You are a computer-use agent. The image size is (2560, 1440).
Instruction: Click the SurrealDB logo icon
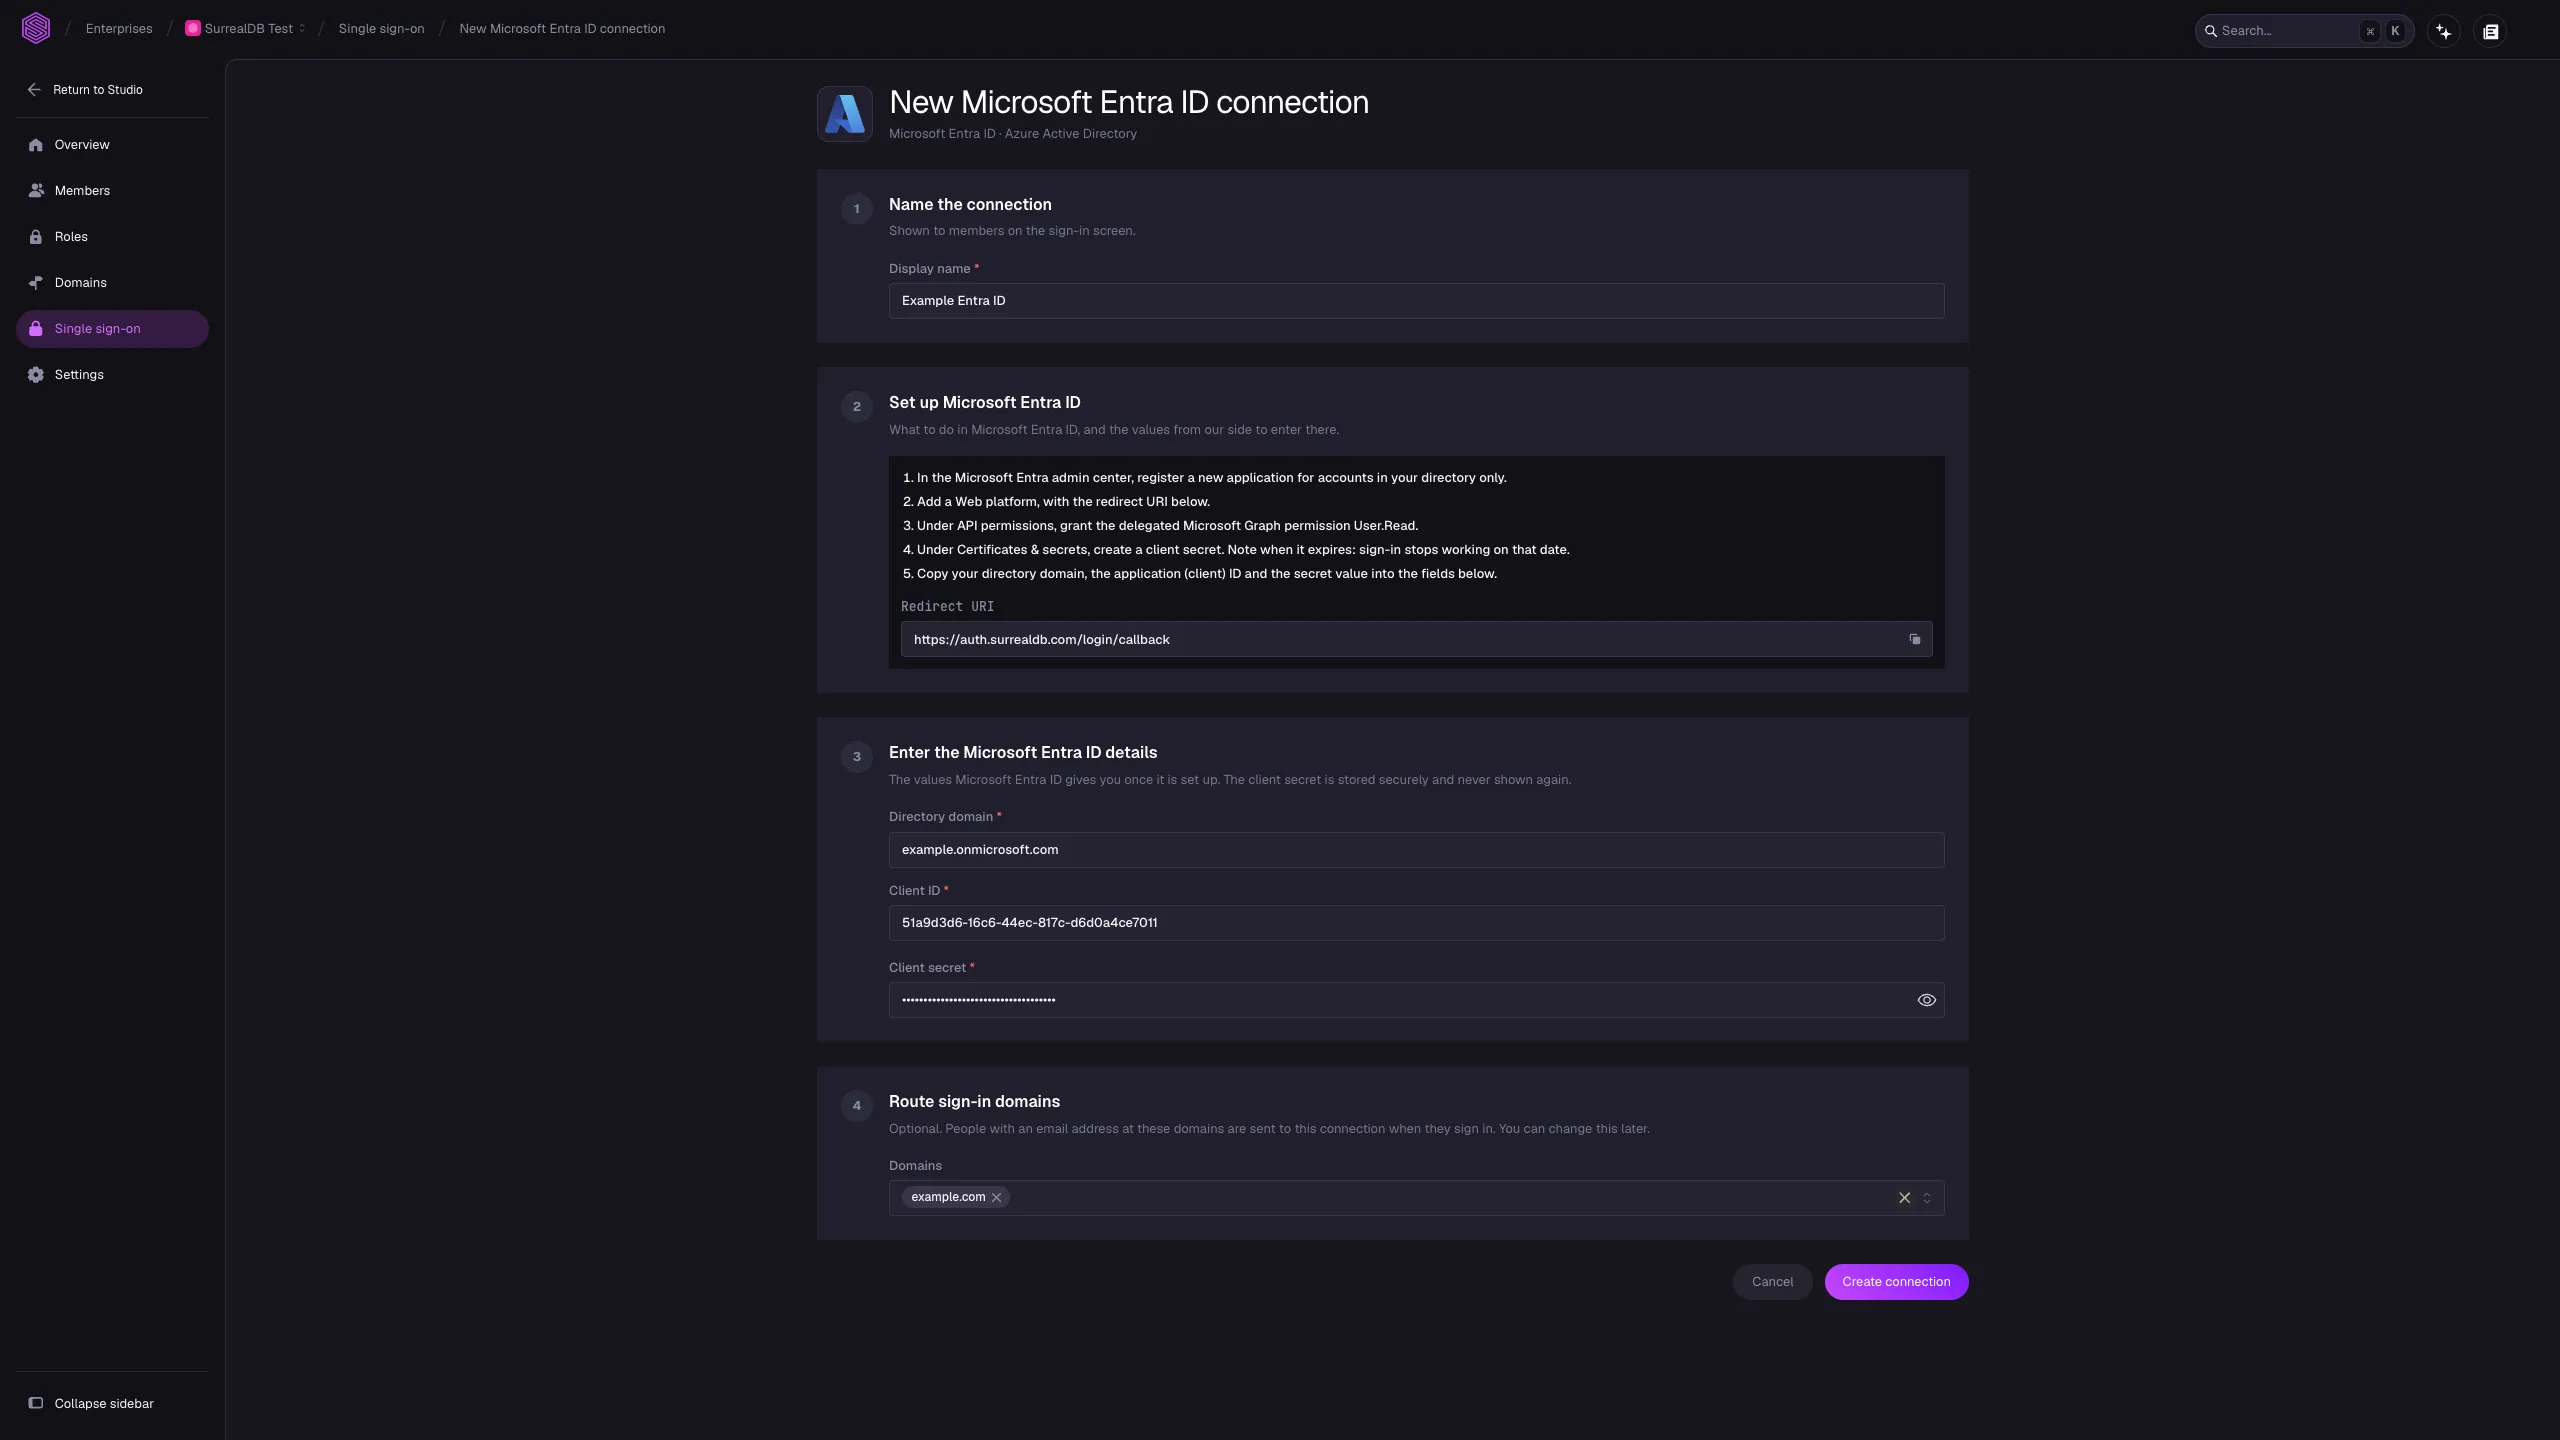pos(36,28)
